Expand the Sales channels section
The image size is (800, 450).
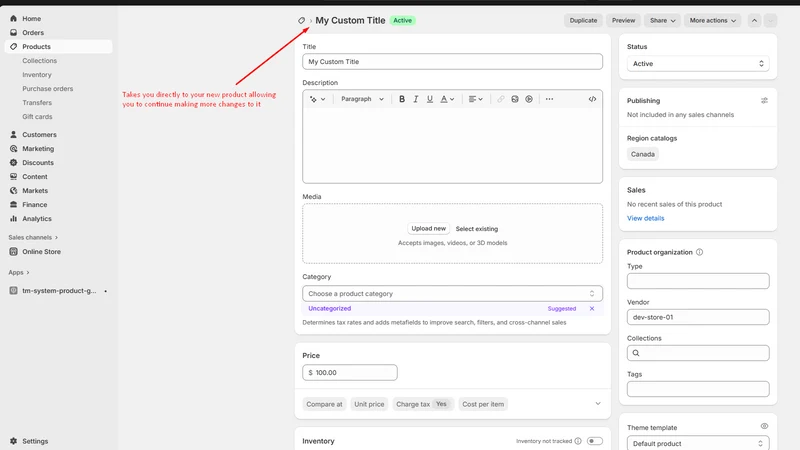33,237
